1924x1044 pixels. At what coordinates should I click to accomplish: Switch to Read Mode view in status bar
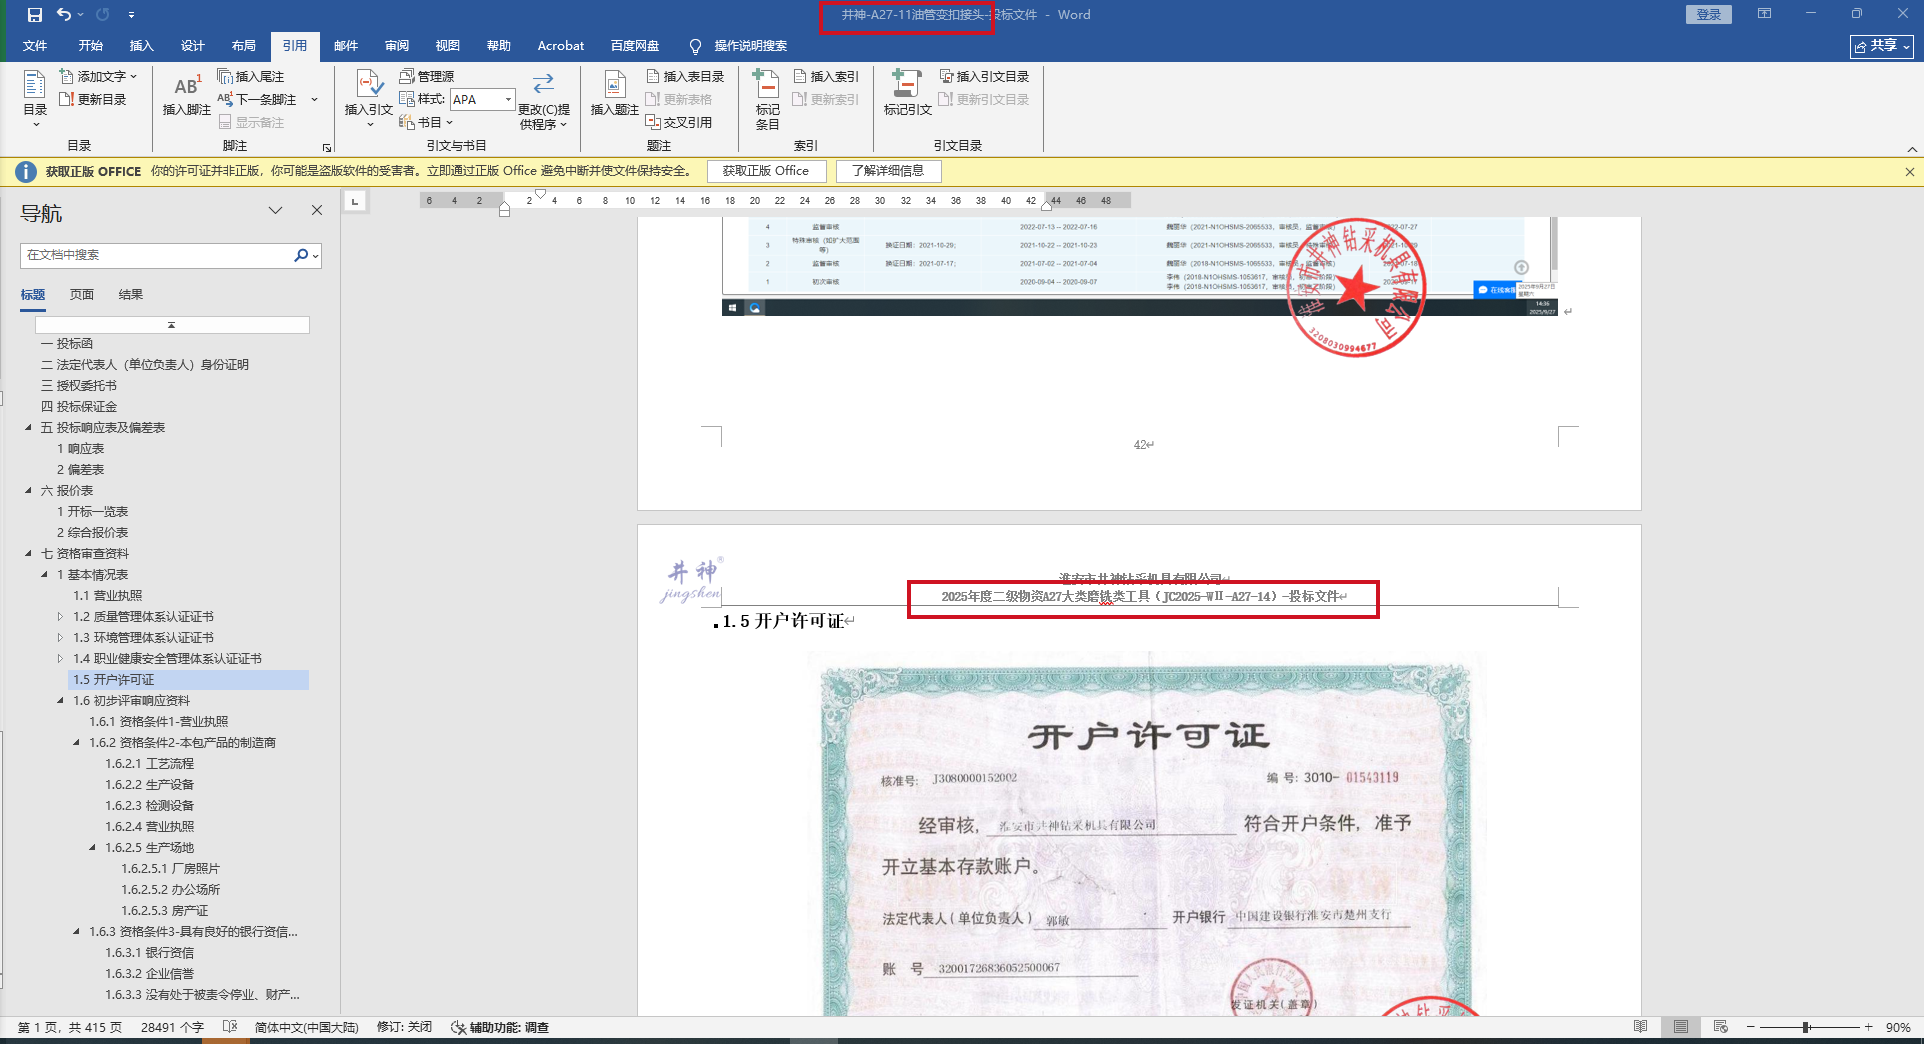pos(1640,1027)
